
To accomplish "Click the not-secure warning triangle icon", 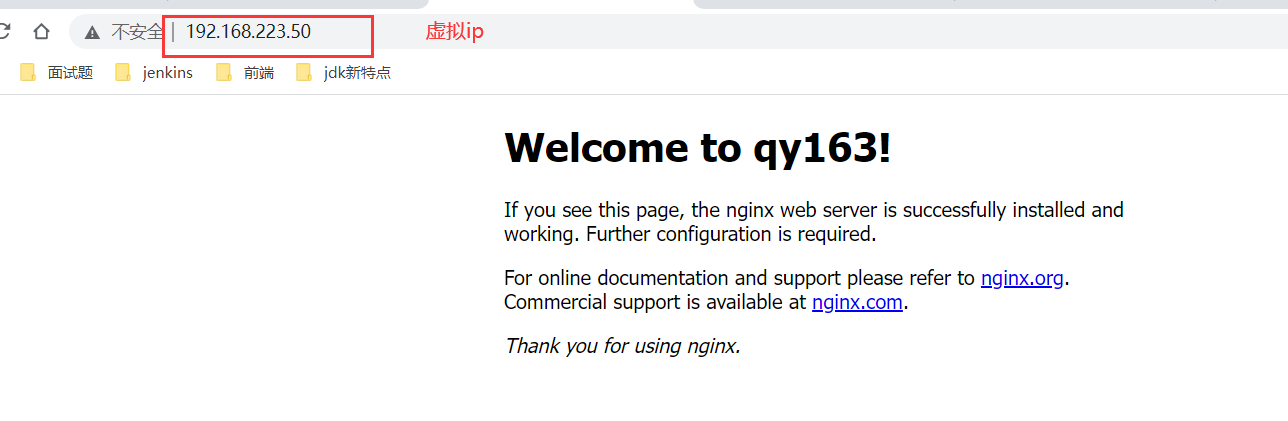I will tap(92, 32).
